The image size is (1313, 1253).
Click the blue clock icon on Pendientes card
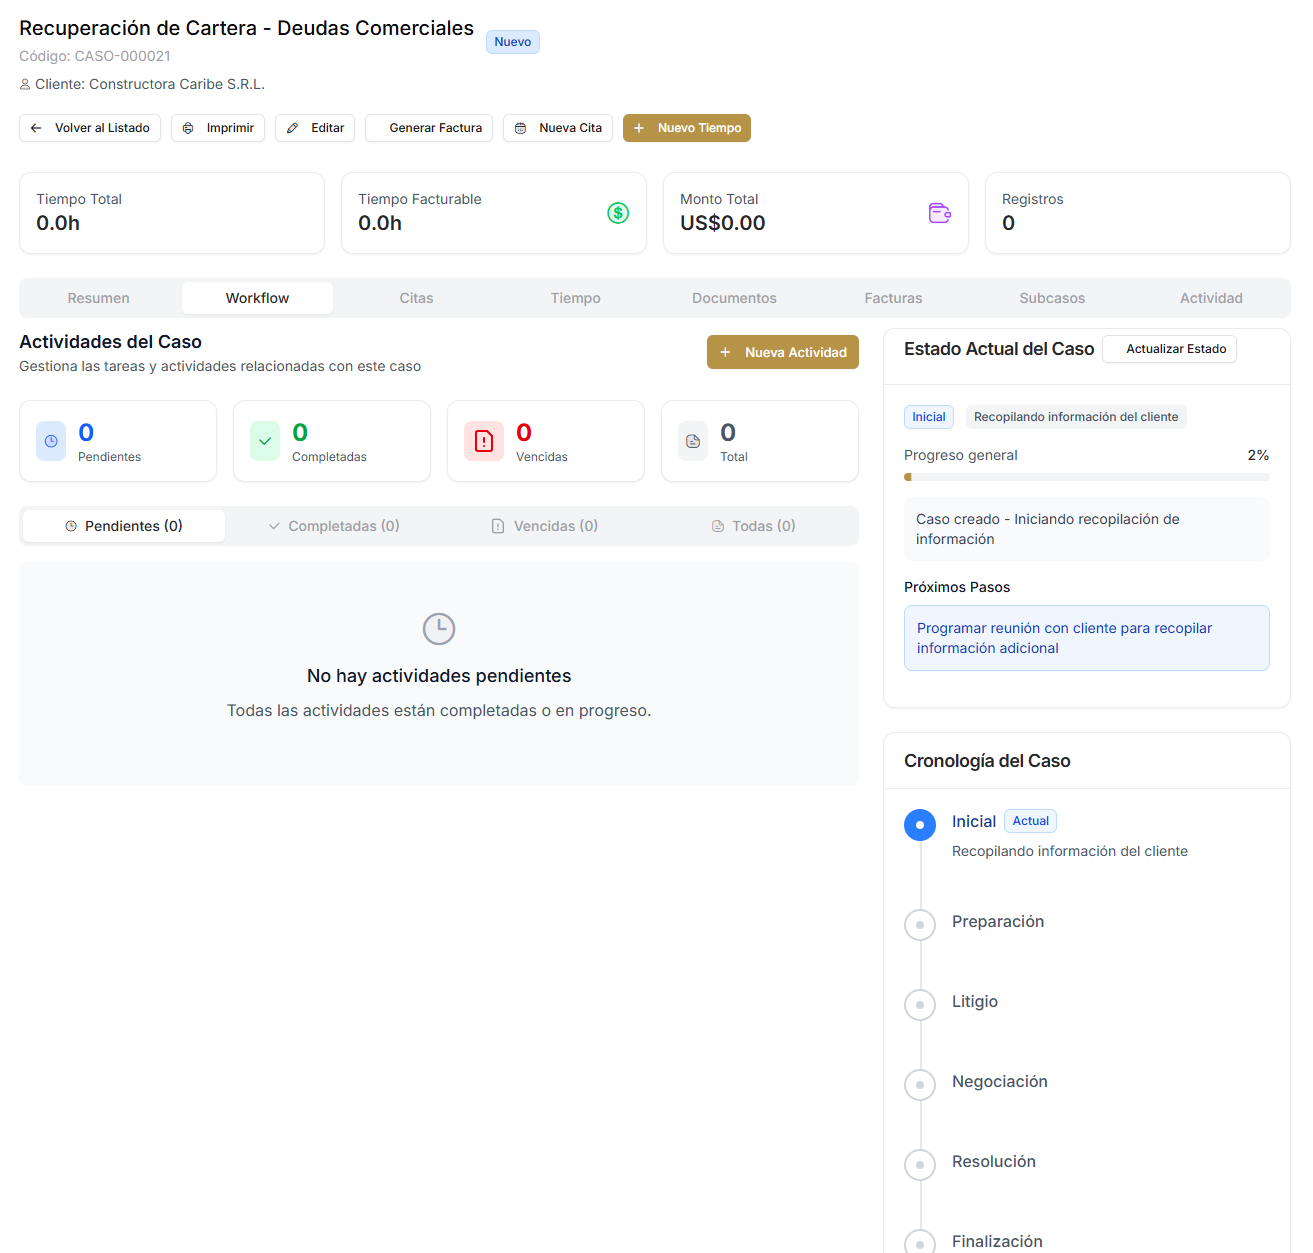51,441
